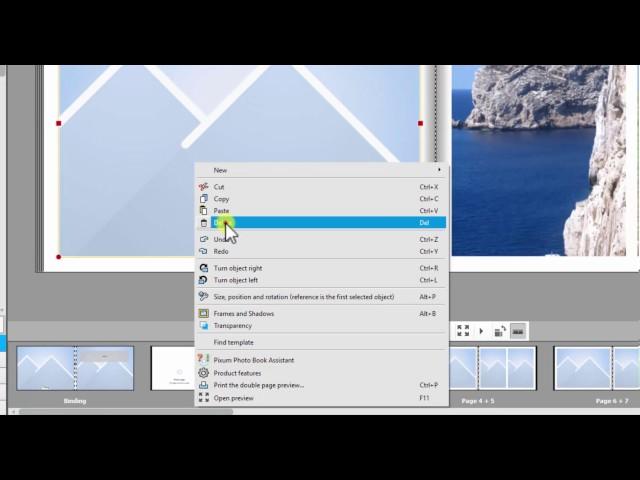Select the white page thumbnail beside Binding

click(173, 368)
